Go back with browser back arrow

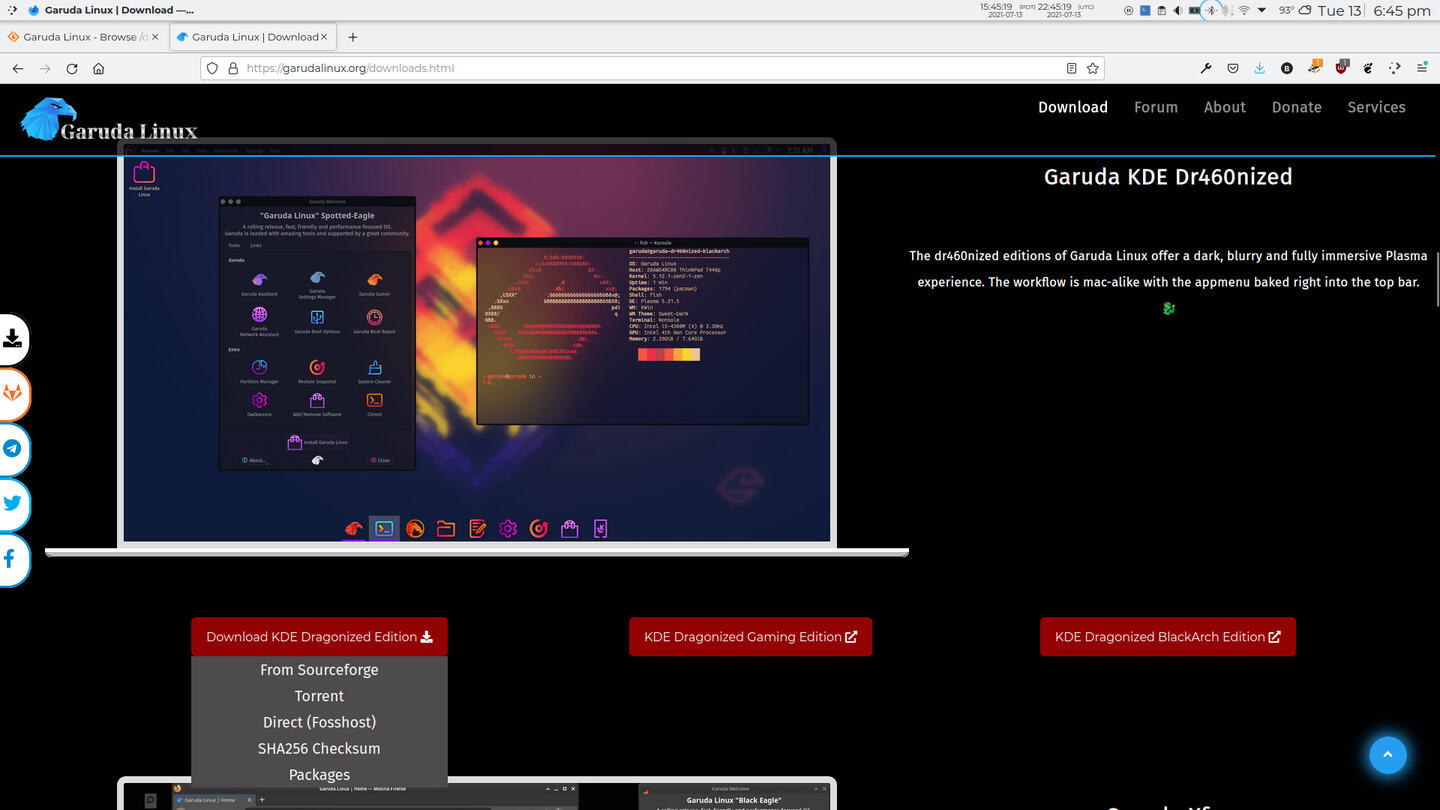pos(18,68)
